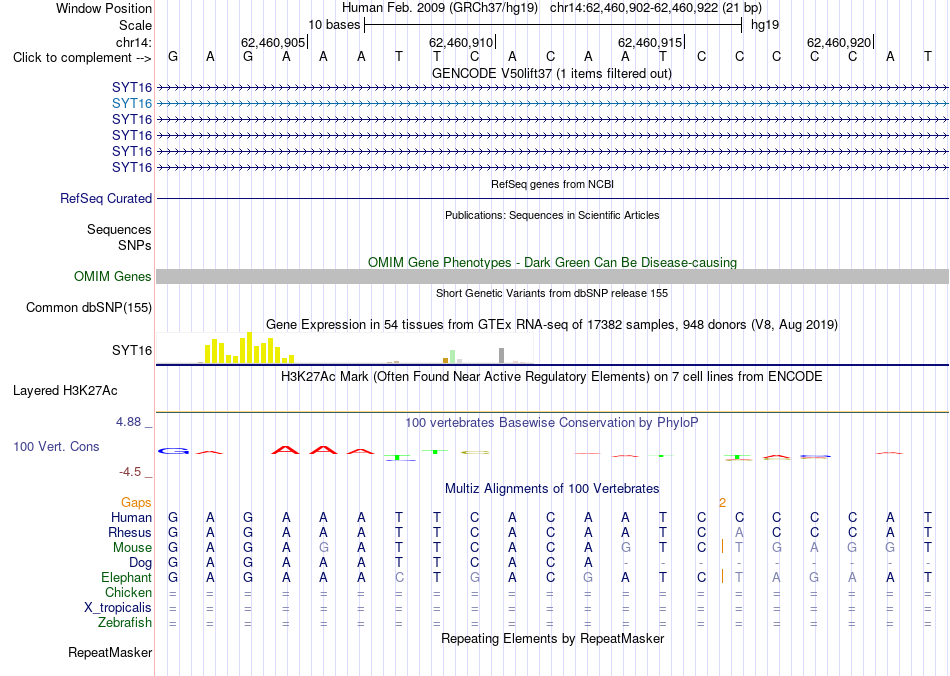
Task: Click the 62,460,910 ruler position label
Action: tap(461, 42)
